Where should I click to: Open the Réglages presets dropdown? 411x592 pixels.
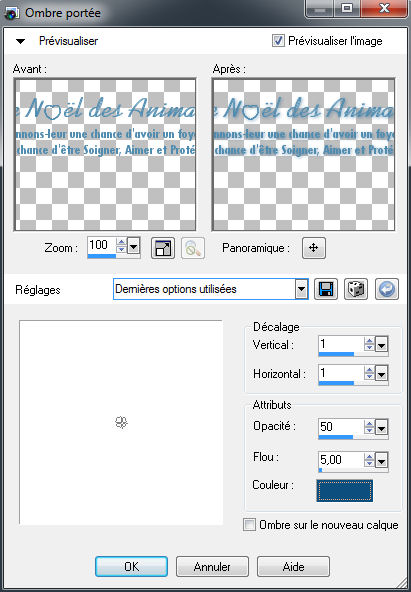[301, 290]
